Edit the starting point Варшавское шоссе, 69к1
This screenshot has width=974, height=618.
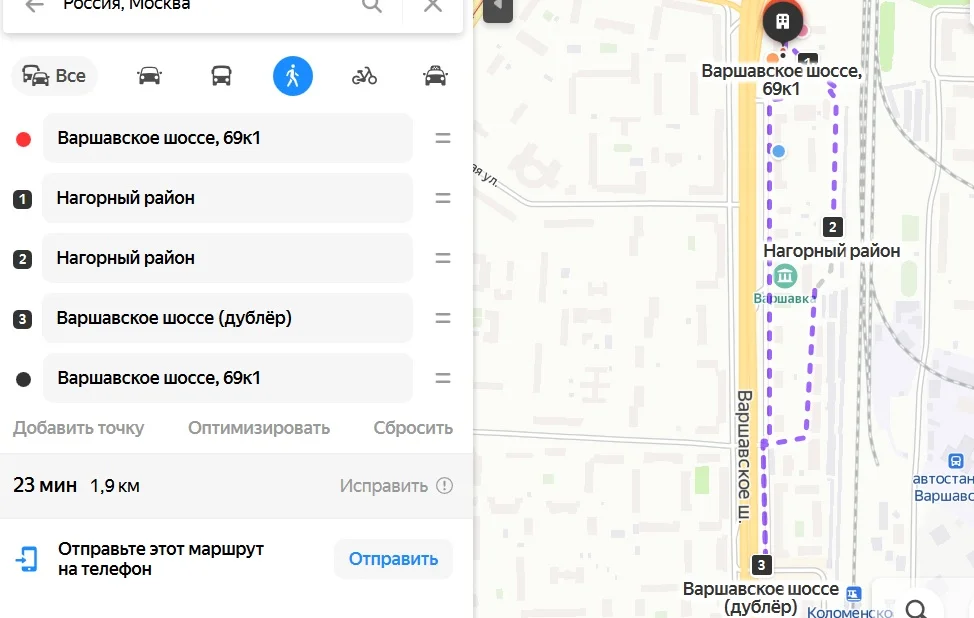pos(227,138)
